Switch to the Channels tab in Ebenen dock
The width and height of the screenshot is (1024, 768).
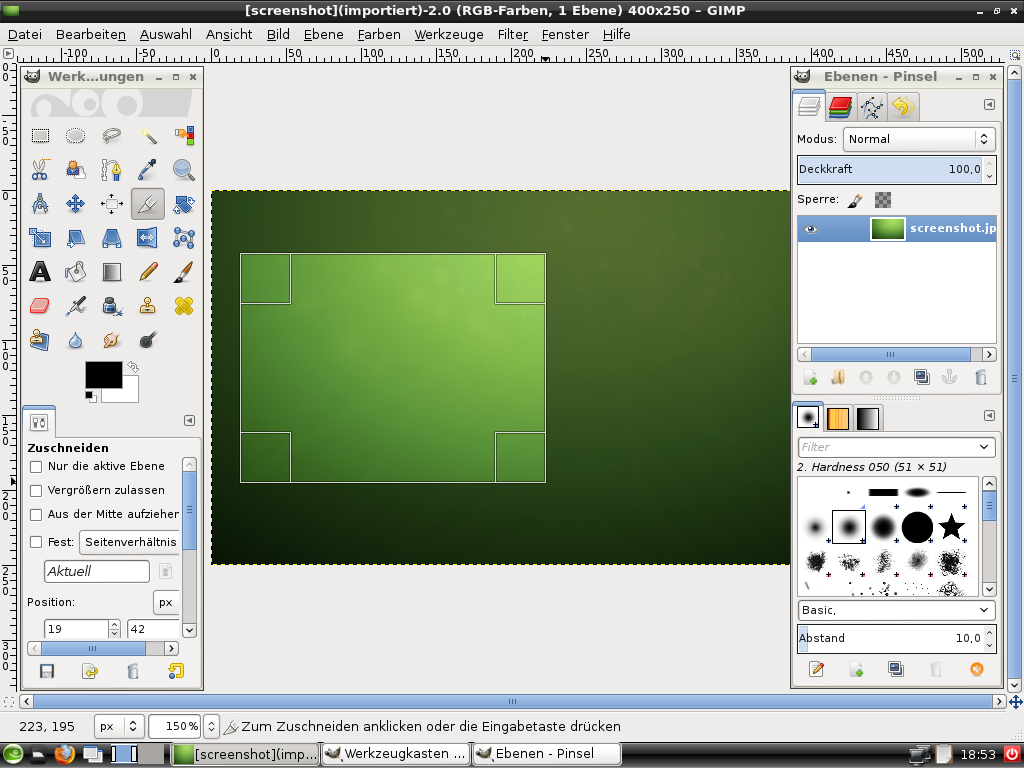(x=841, y=106)
